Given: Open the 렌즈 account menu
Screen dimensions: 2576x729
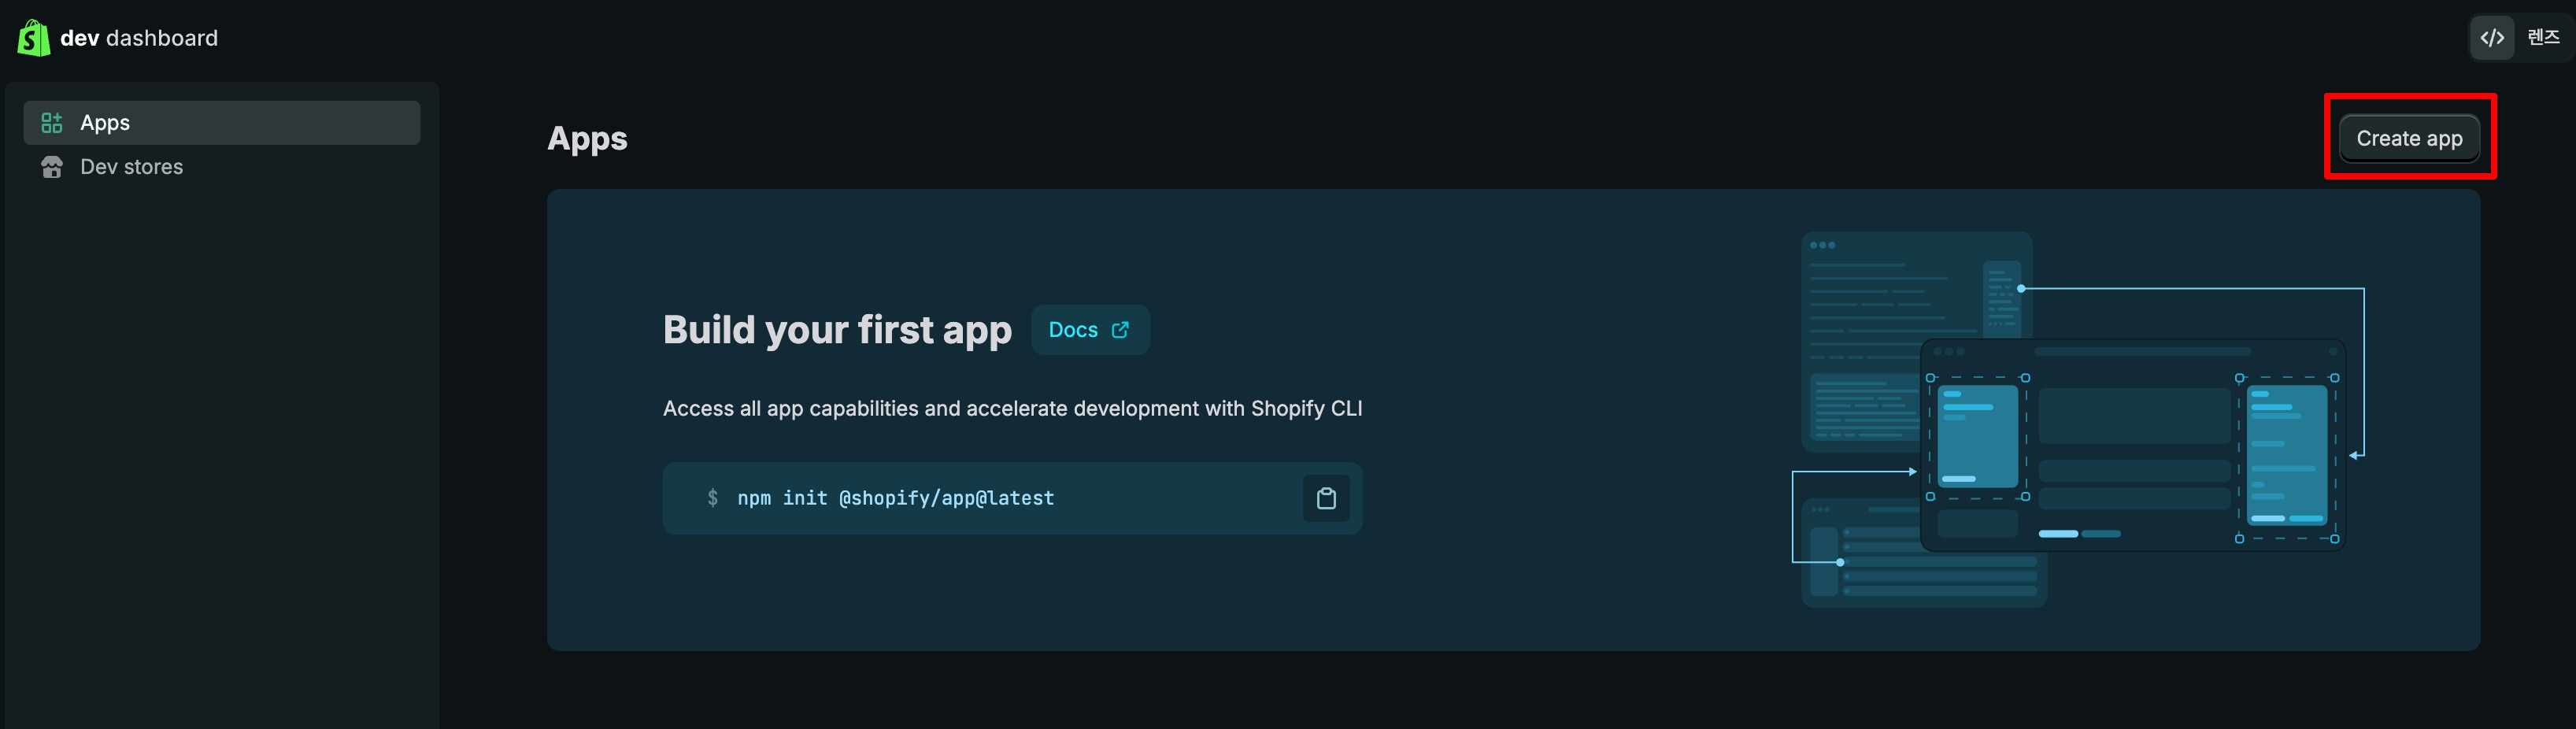Looking at the screenshot, I should (x=2542, y=38).
